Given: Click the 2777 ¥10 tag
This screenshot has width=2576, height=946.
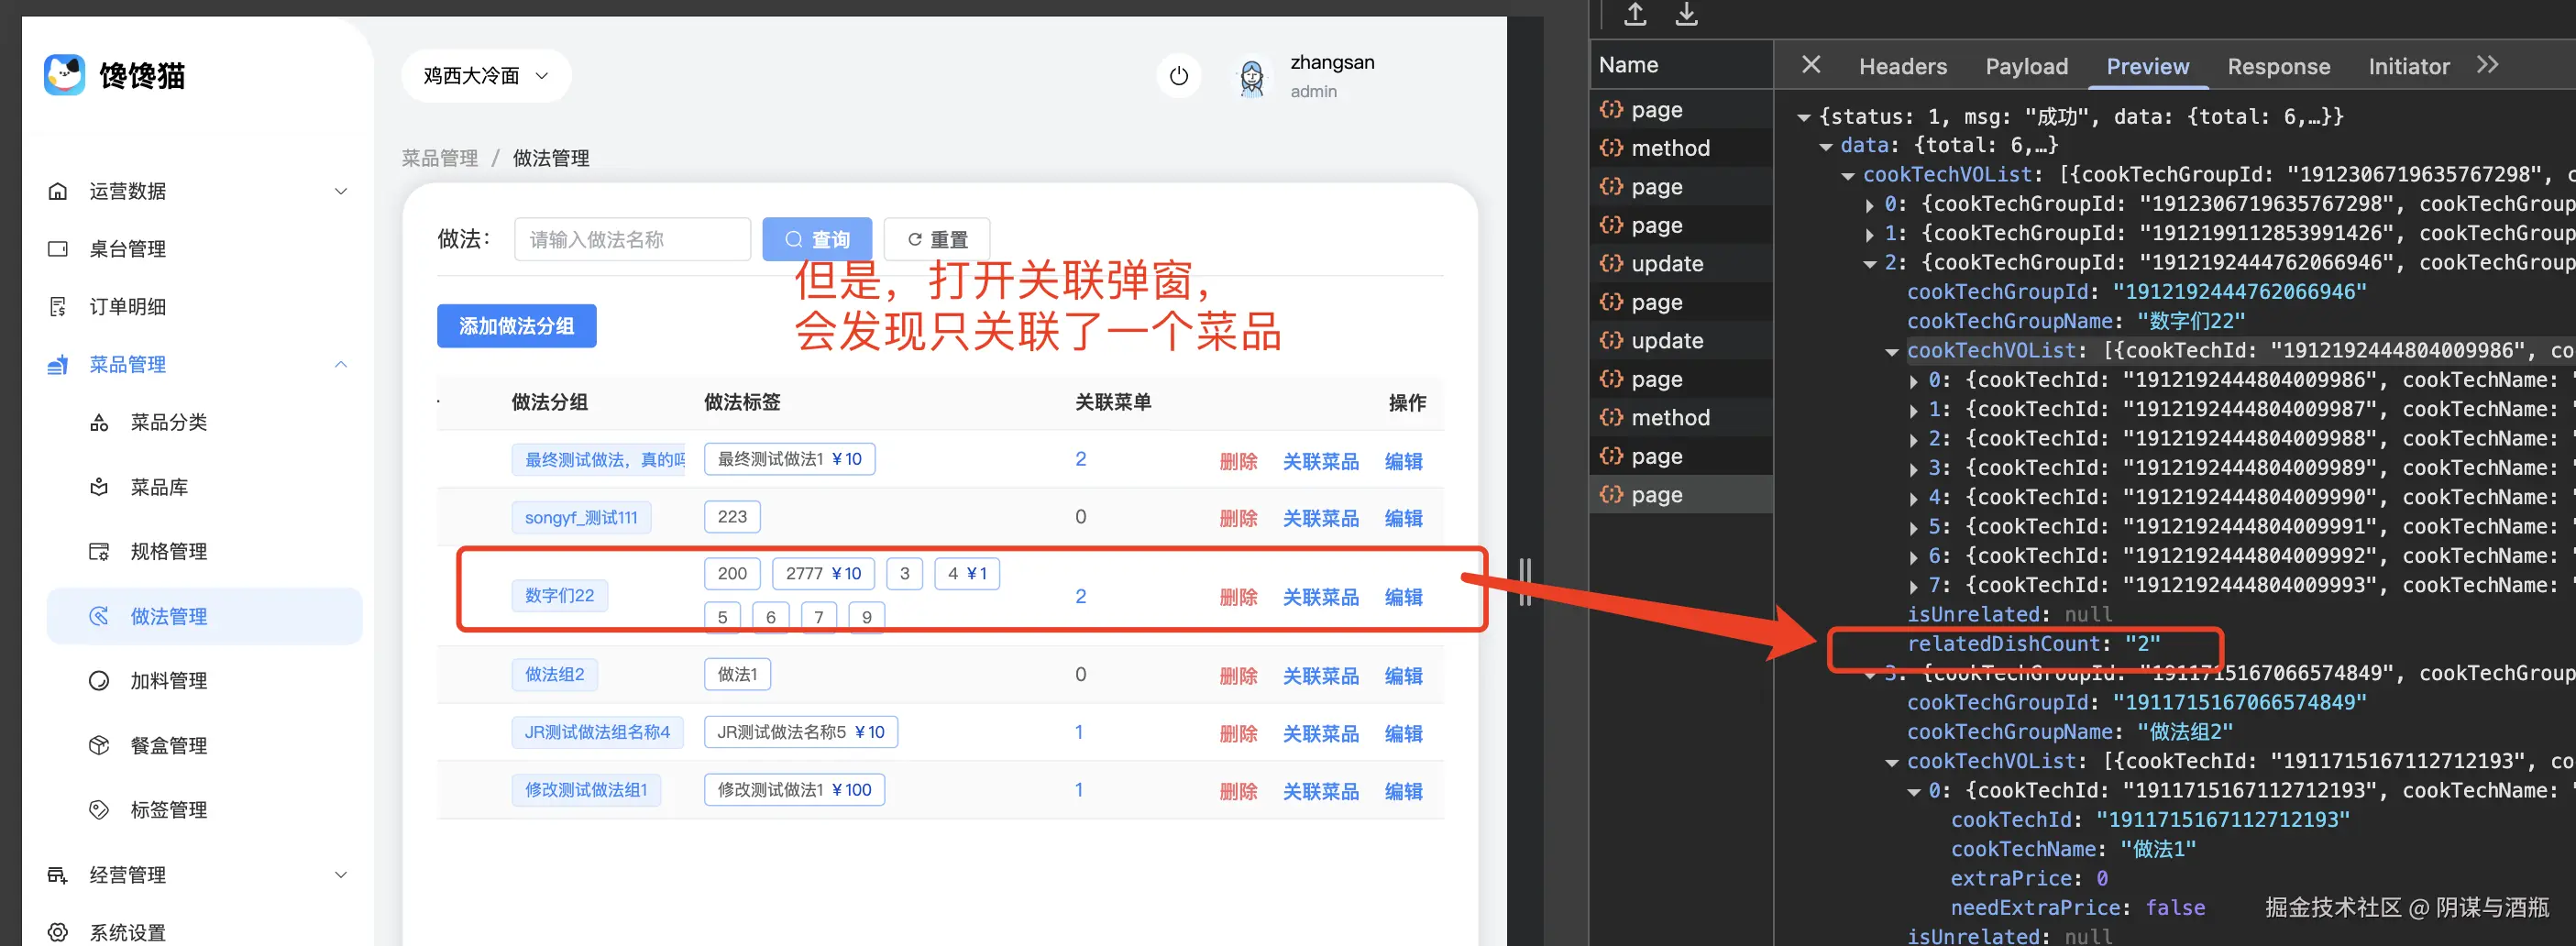Looking at the screenshot, I should tap(823, 574).
